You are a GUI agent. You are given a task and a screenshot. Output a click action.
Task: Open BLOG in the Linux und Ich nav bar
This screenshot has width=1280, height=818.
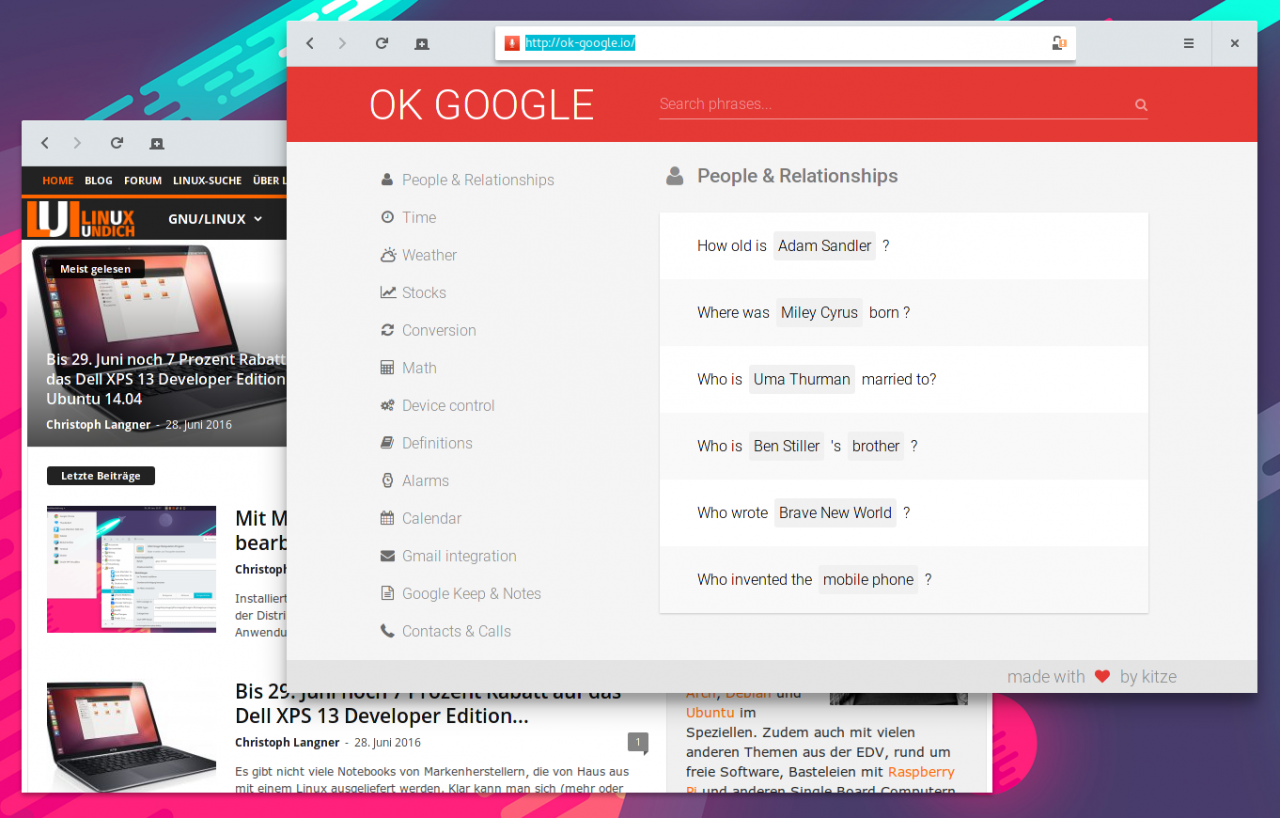[x=99, y=181]
